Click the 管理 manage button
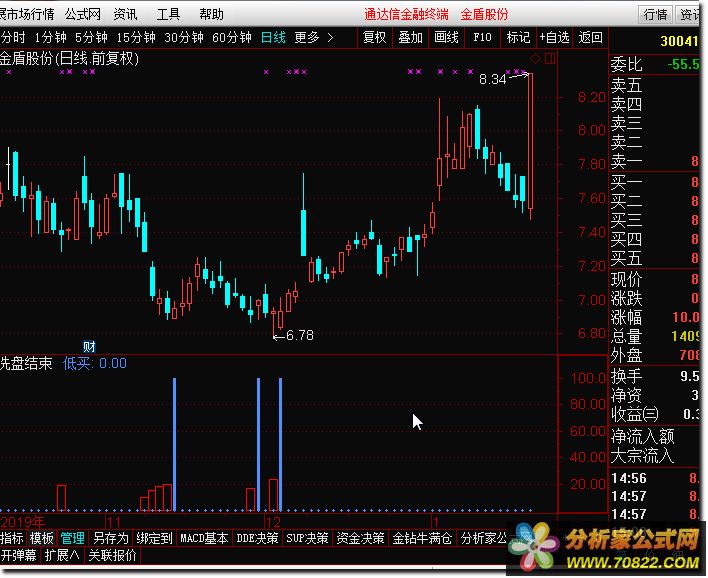The width and height of the screenshot is (708, 578). [72, 538]
